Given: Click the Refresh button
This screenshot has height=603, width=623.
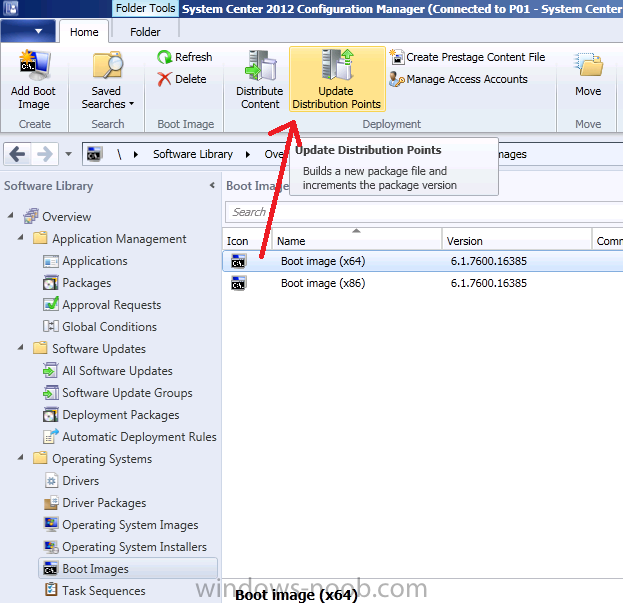Looking at the screenshot, I should click(185, 57).
